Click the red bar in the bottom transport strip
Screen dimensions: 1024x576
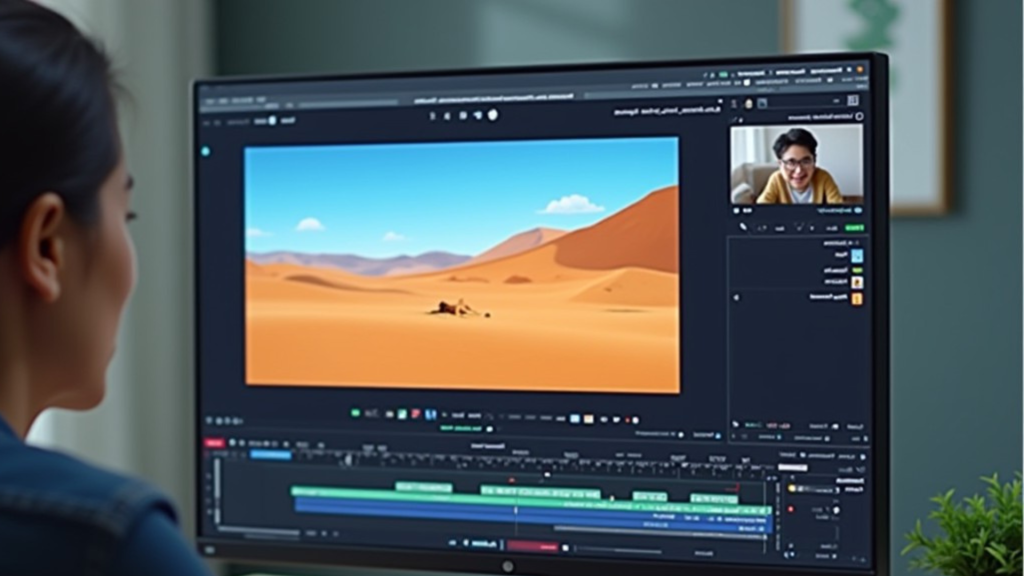pos(533,546)
